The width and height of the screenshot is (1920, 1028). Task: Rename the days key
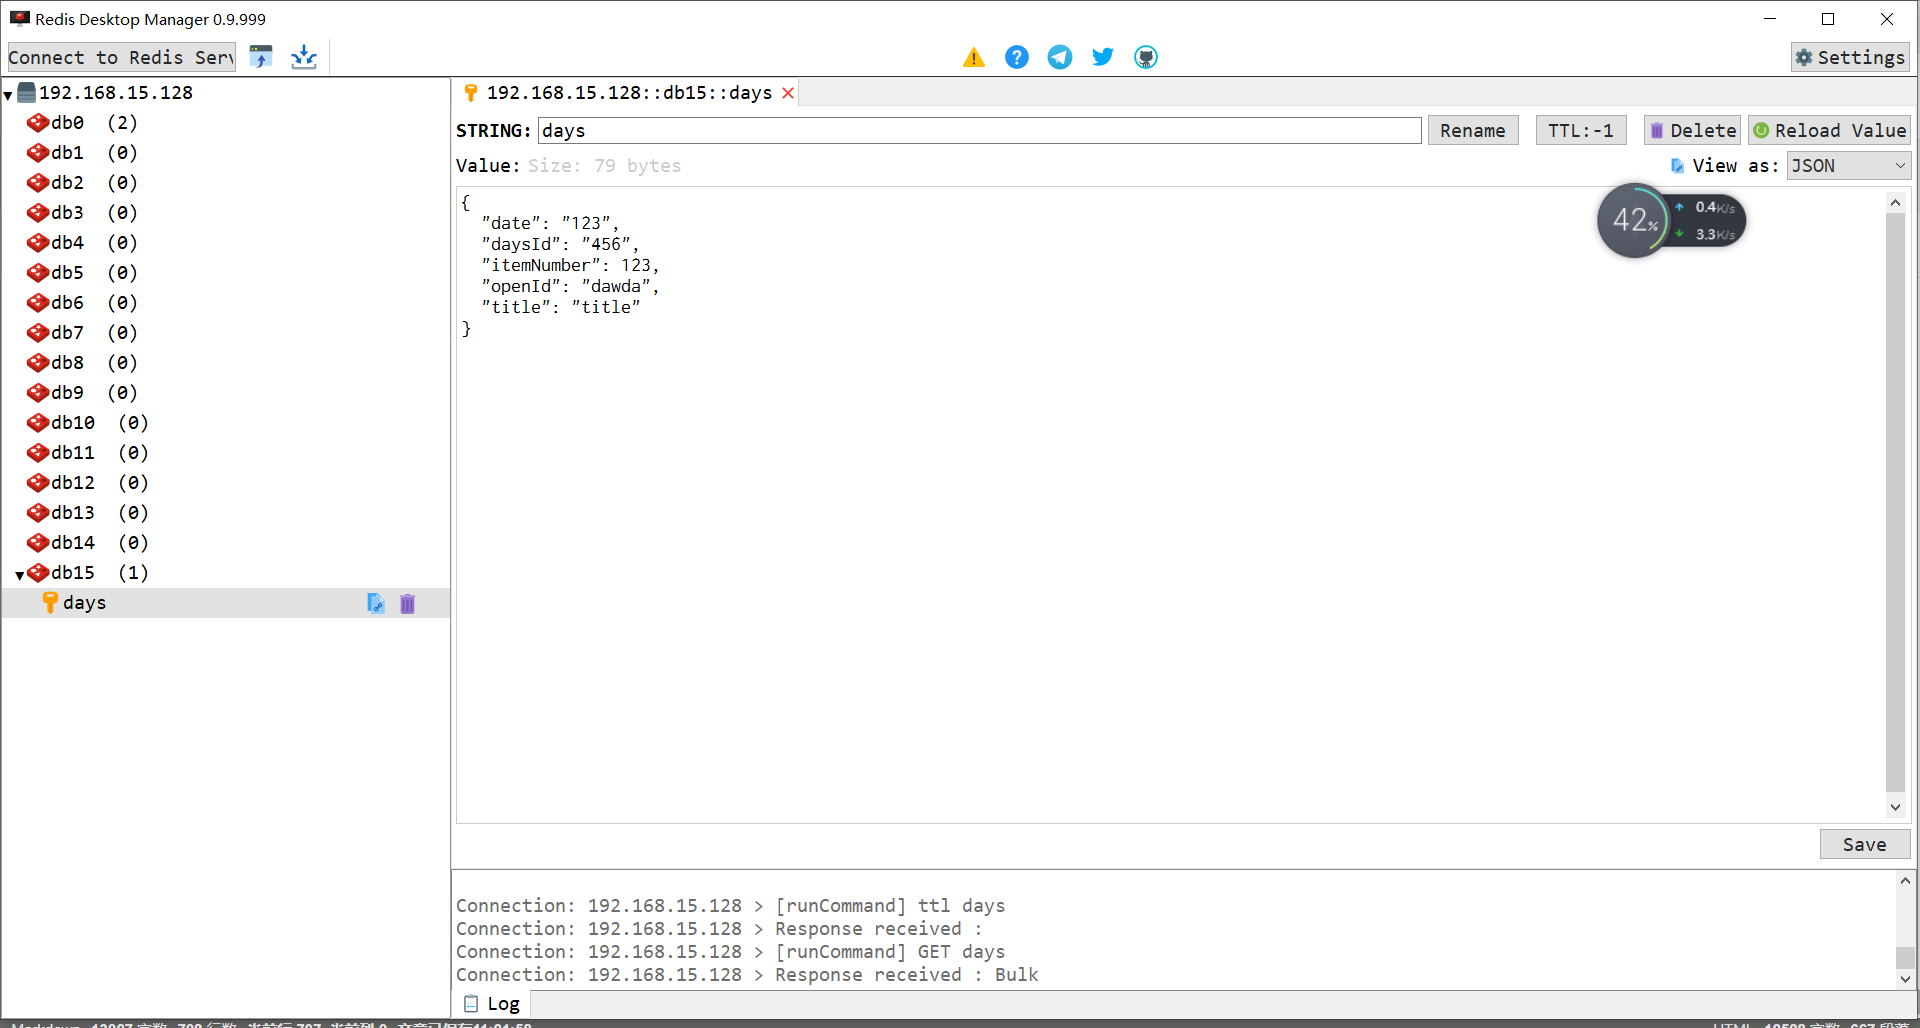(1472, 130)
